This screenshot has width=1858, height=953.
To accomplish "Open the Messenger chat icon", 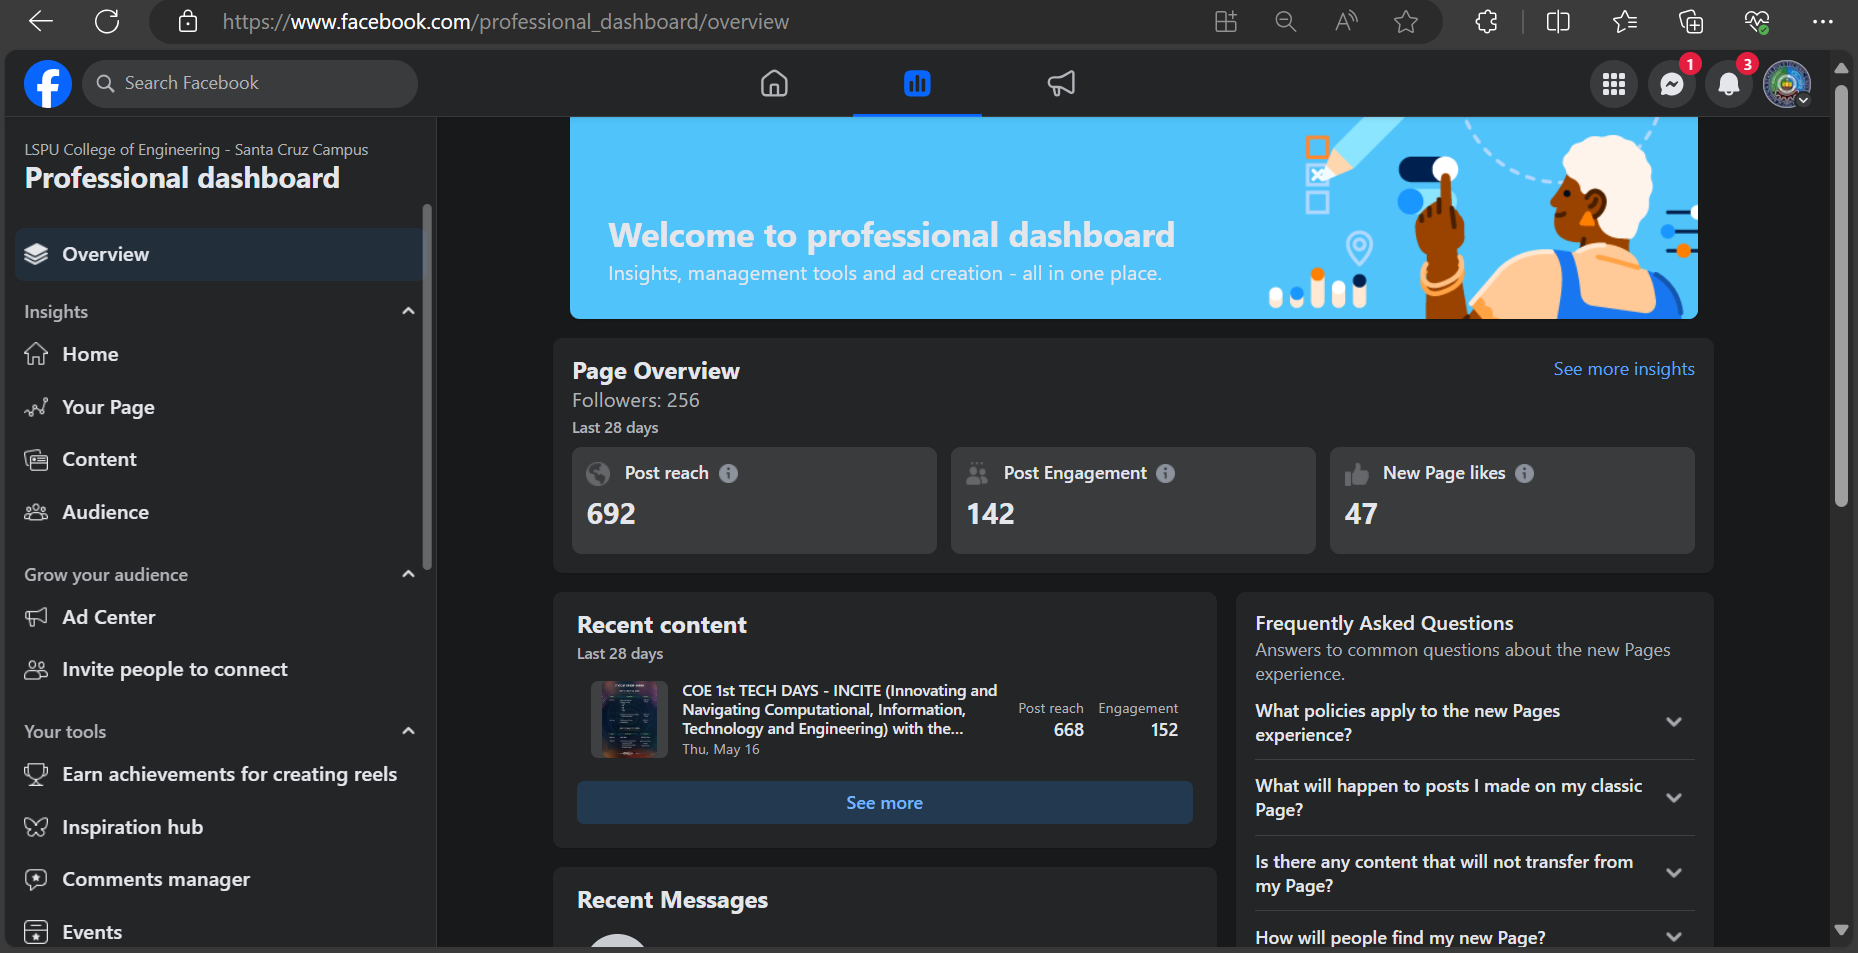I will point(1671,85).
